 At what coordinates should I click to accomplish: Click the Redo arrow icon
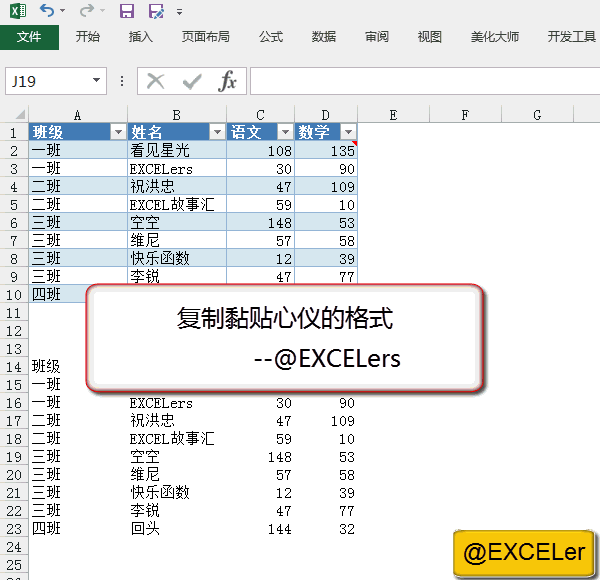[85, 12]
